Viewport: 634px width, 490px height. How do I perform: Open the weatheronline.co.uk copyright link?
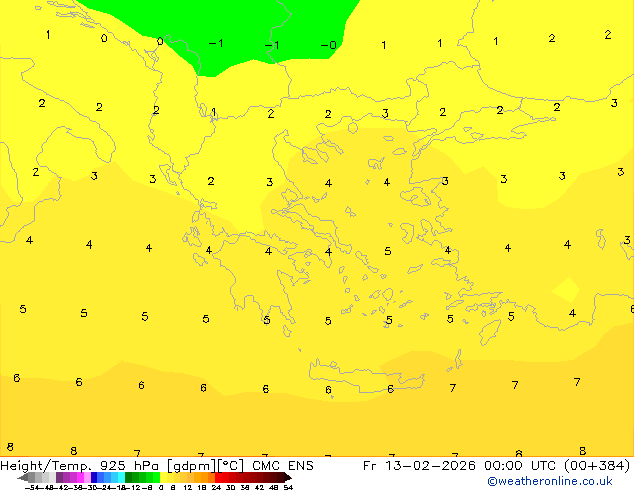tap(550, 481)
